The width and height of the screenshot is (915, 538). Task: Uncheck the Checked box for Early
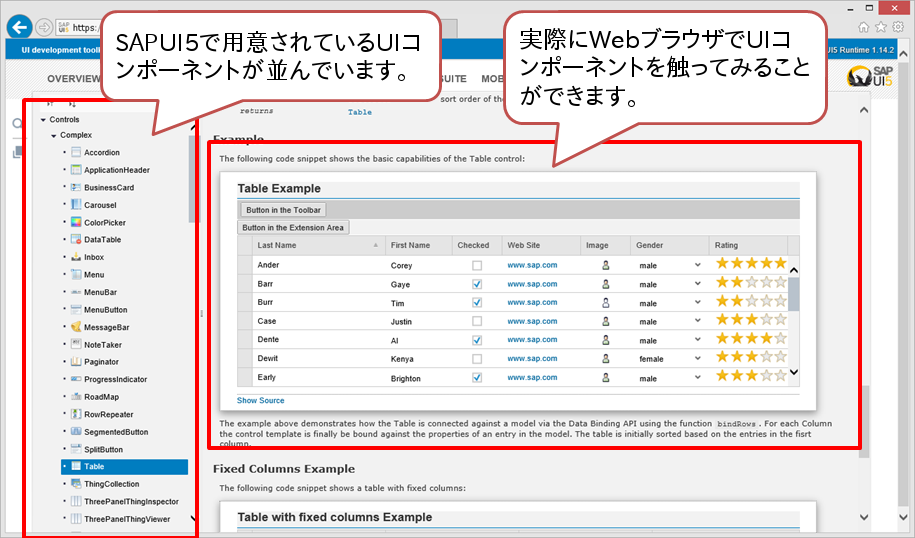477,378
